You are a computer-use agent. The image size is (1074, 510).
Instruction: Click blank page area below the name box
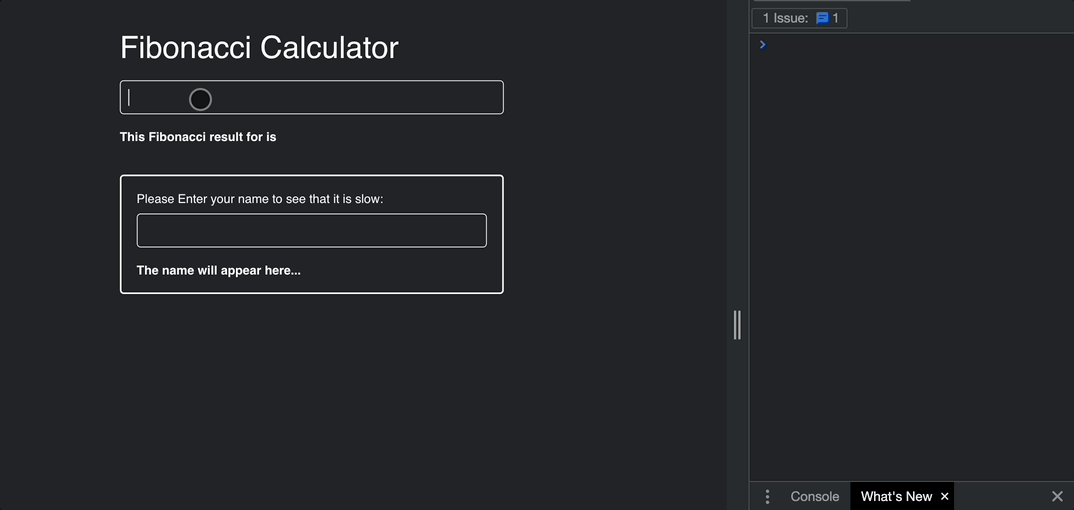(311, 400)
